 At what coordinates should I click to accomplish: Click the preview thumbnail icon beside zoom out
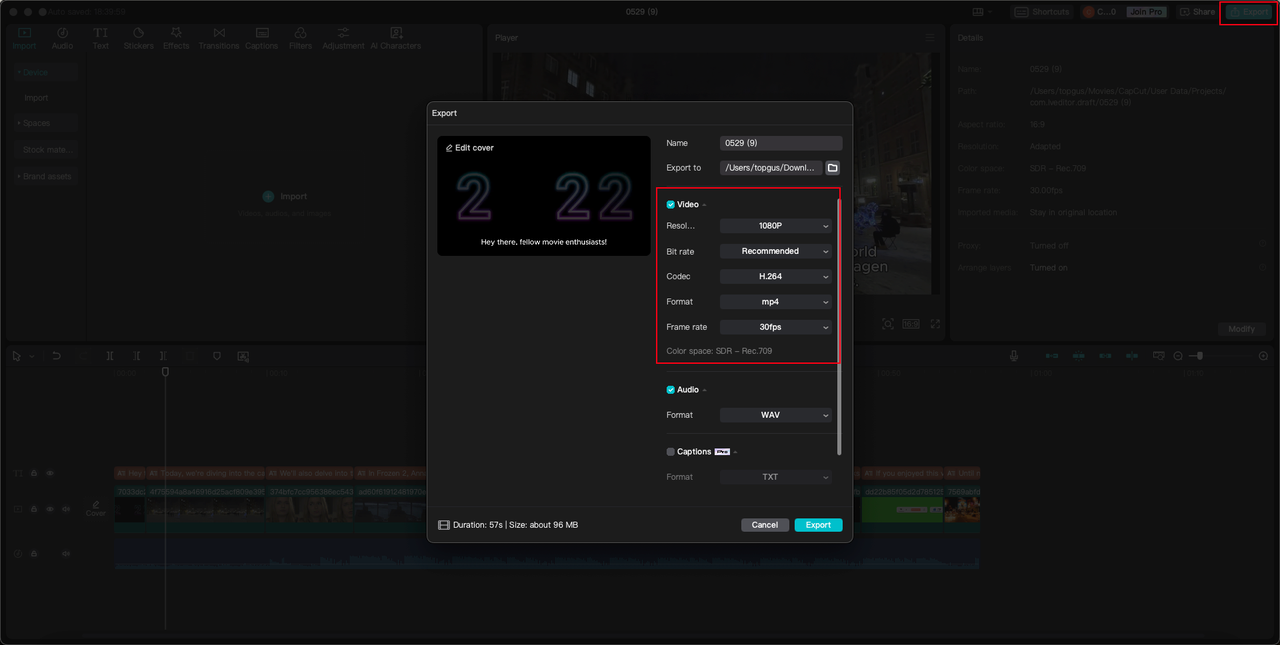pyautogui.click(x=1159, y=356)
